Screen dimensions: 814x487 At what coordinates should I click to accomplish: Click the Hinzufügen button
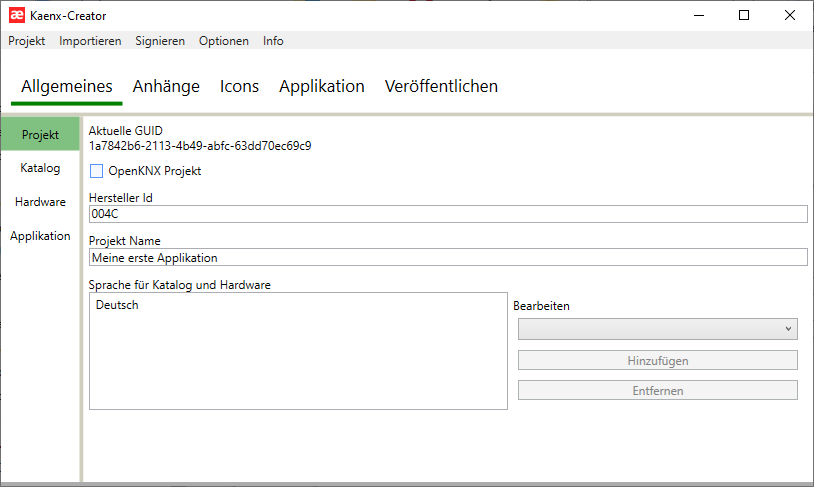657,361
